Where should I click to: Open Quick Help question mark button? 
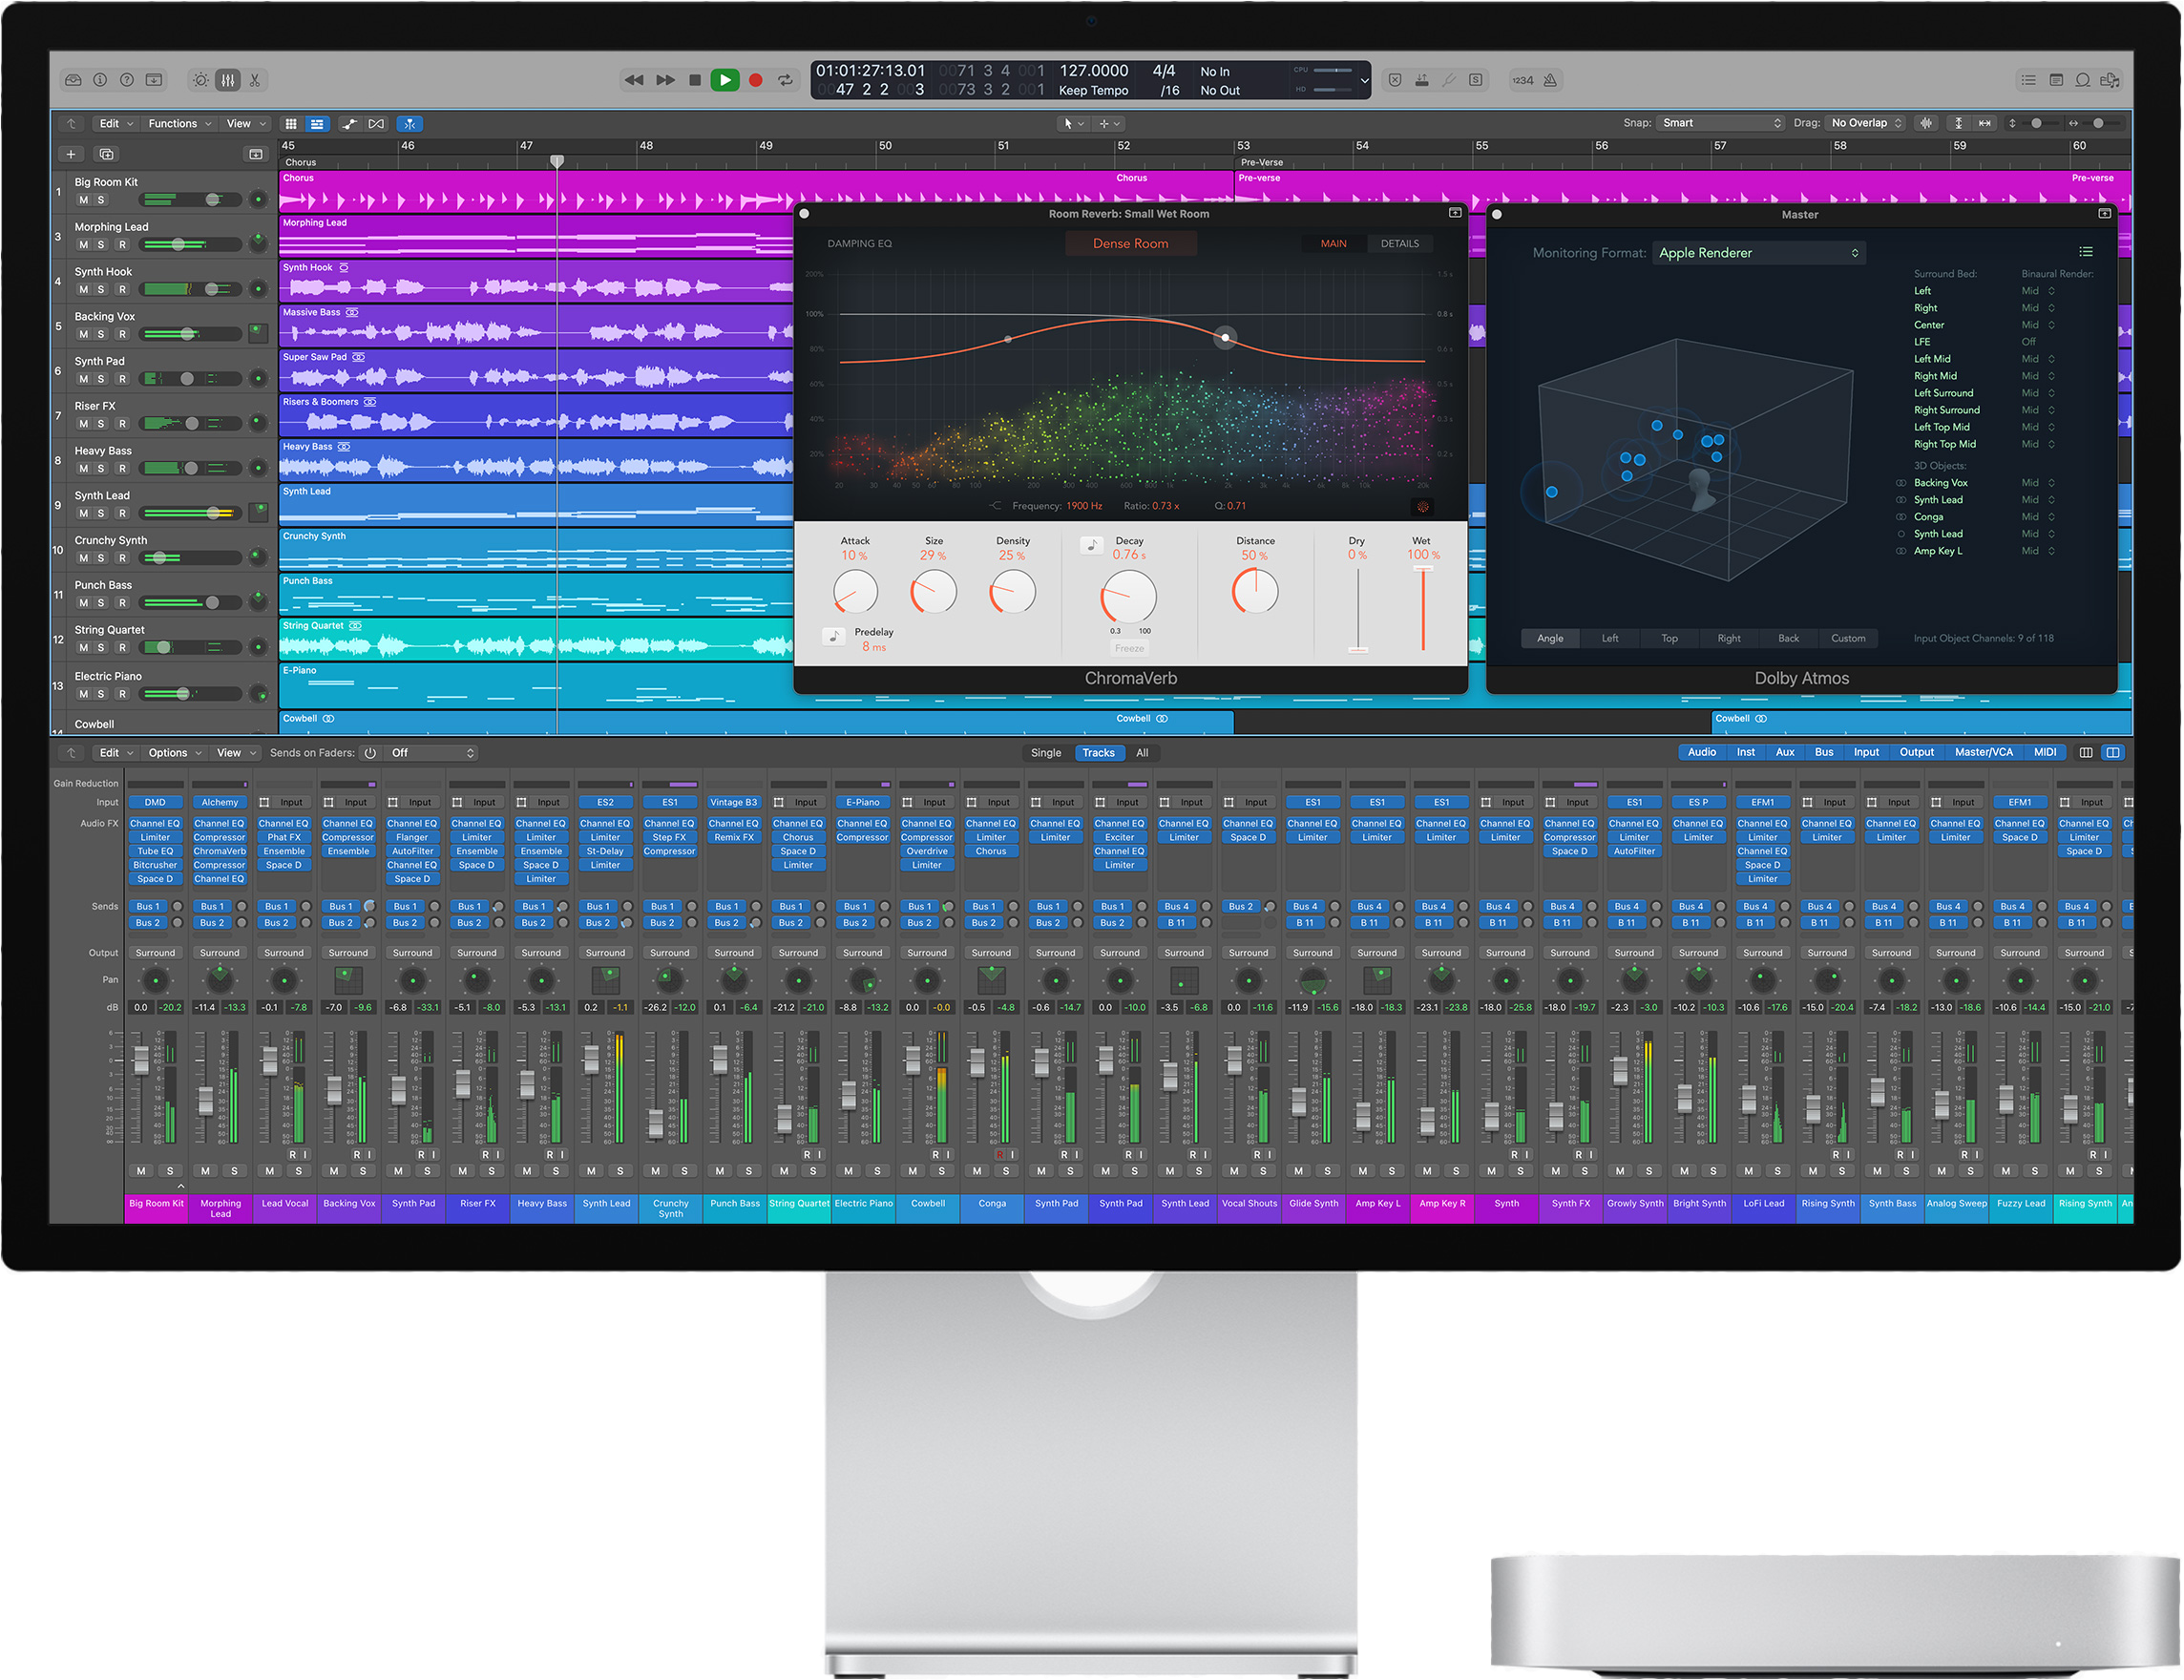[x=127, y=80]
